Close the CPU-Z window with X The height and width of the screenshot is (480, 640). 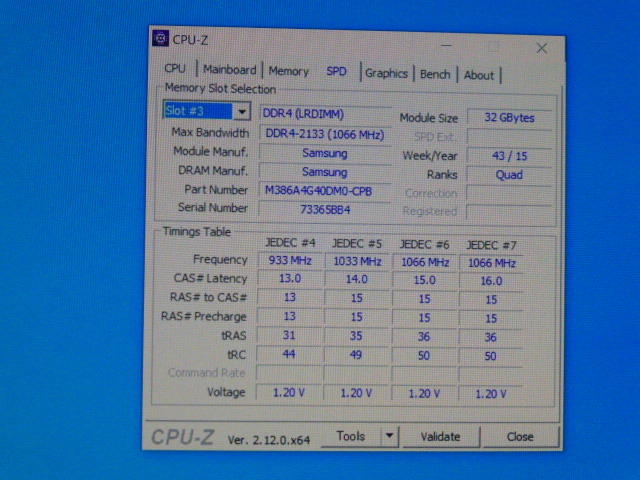(542, 49)
